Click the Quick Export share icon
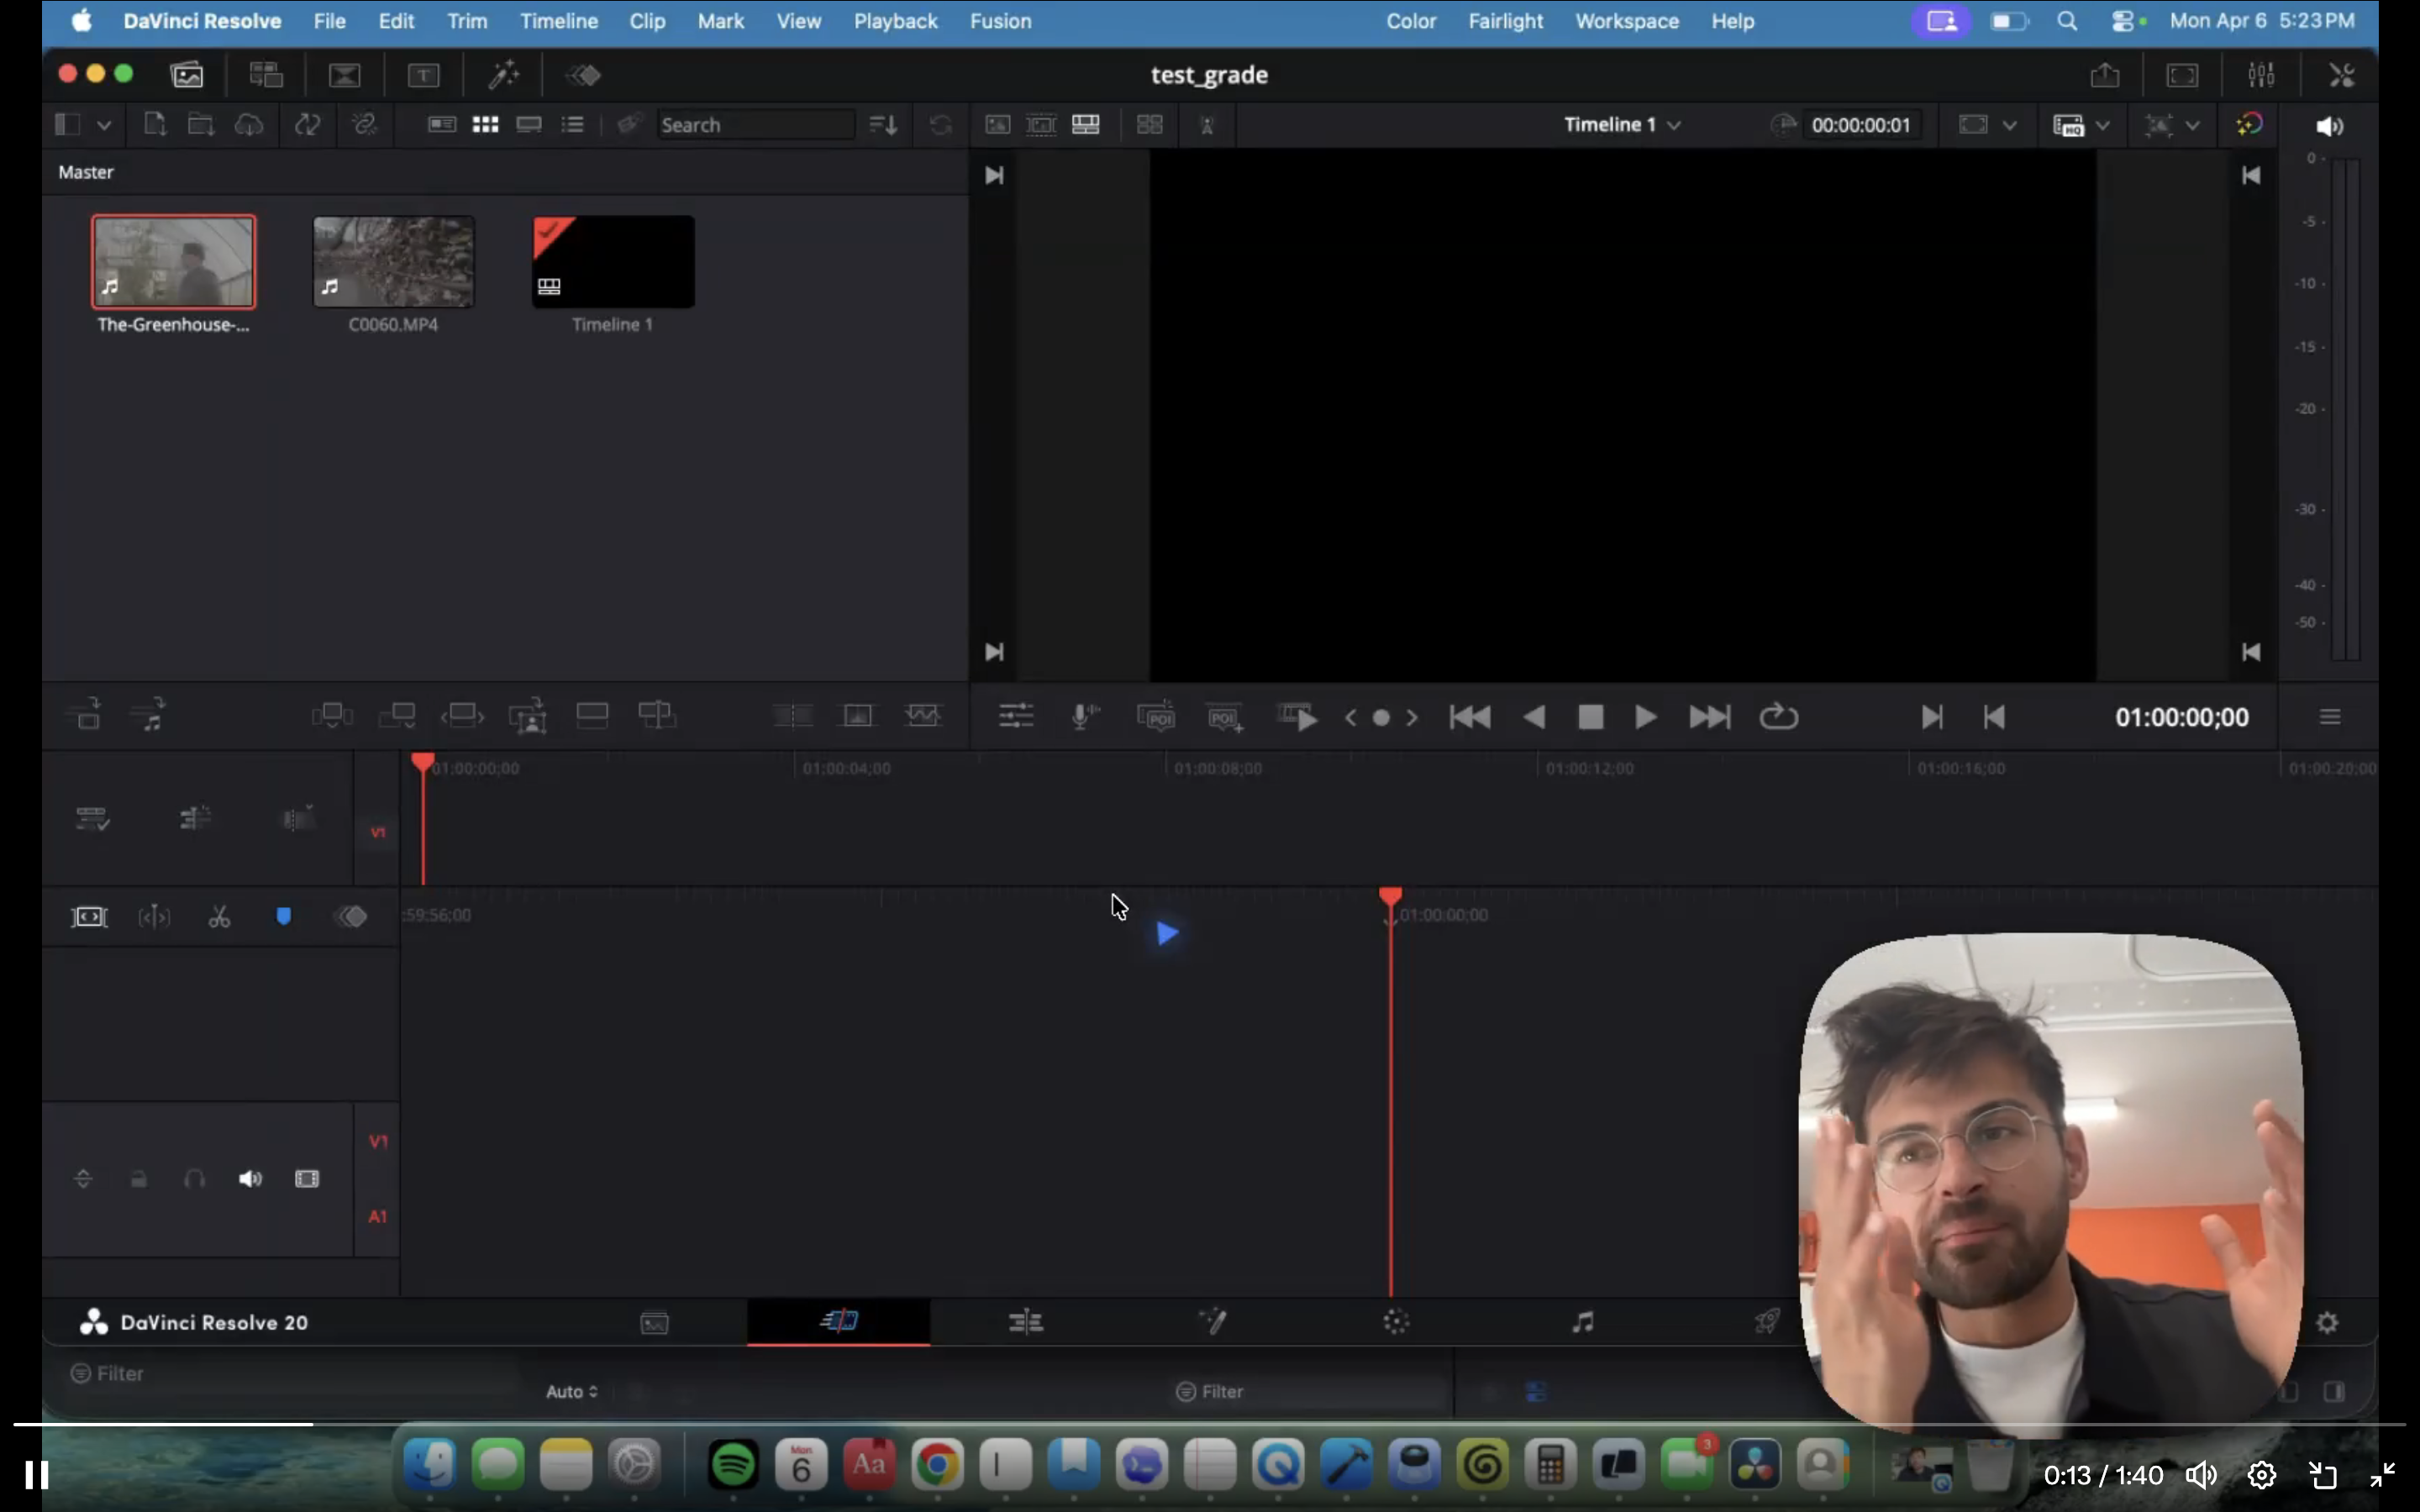2420x1512 pixels. 2105,75
